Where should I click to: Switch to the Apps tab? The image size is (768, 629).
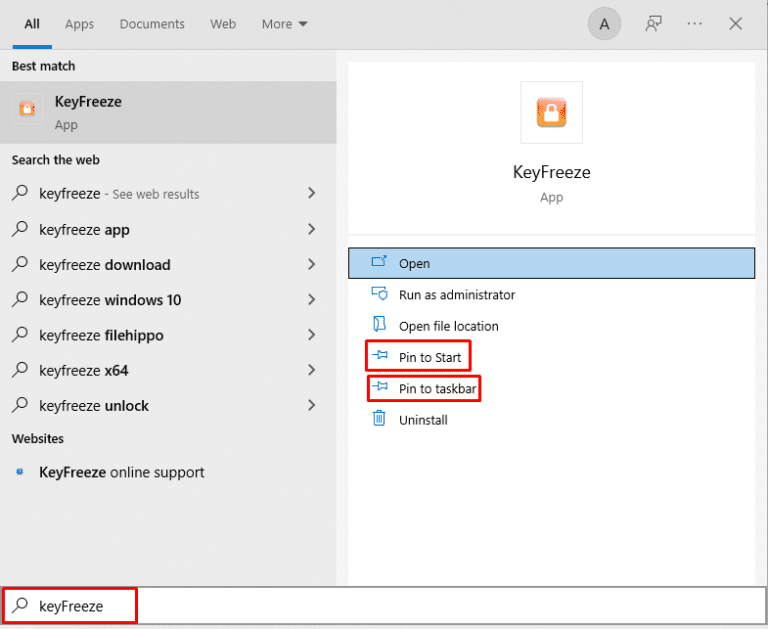coord(79,24)
